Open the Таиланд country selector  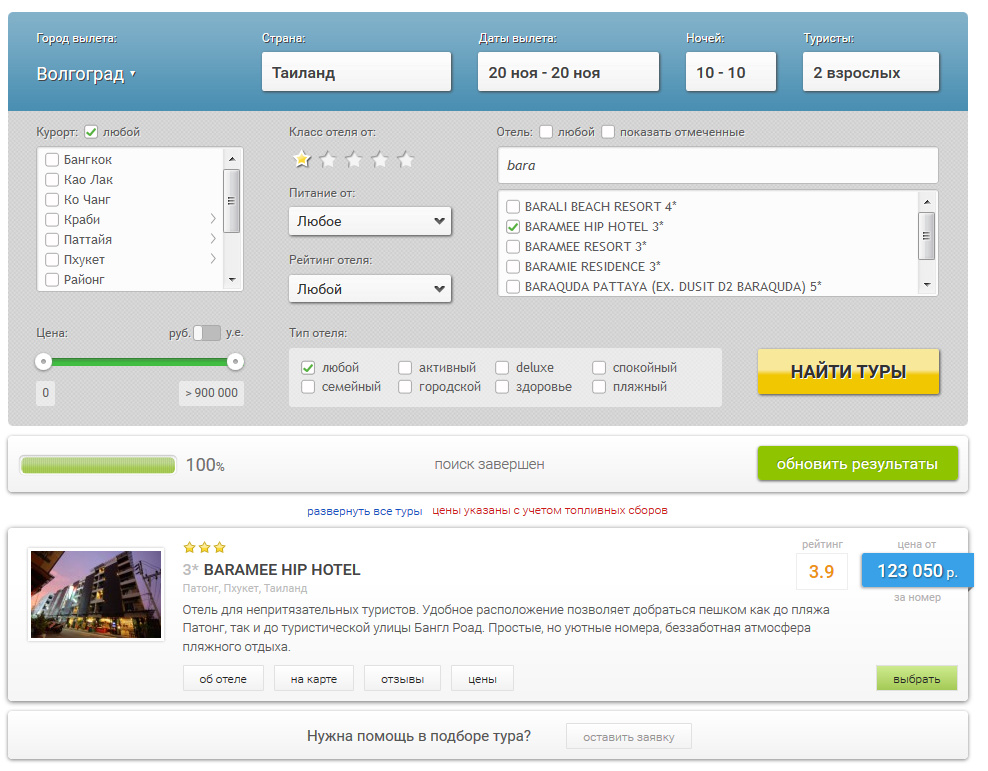tap(356, 72)
